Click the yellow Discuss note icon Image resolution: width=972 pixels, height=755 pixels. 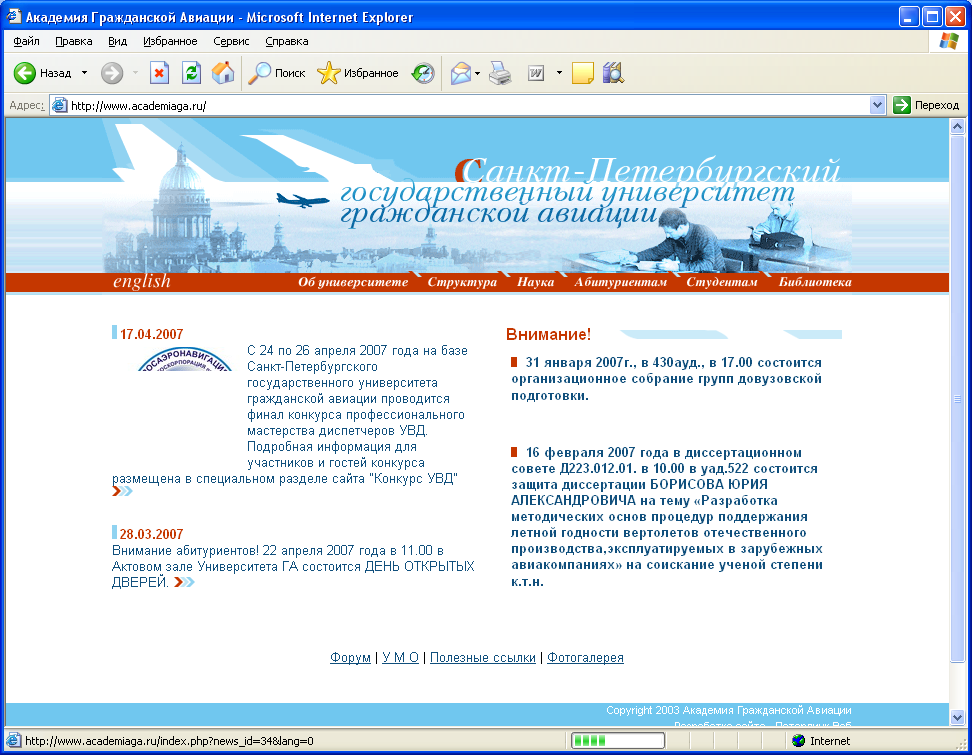tap(583, 73)
